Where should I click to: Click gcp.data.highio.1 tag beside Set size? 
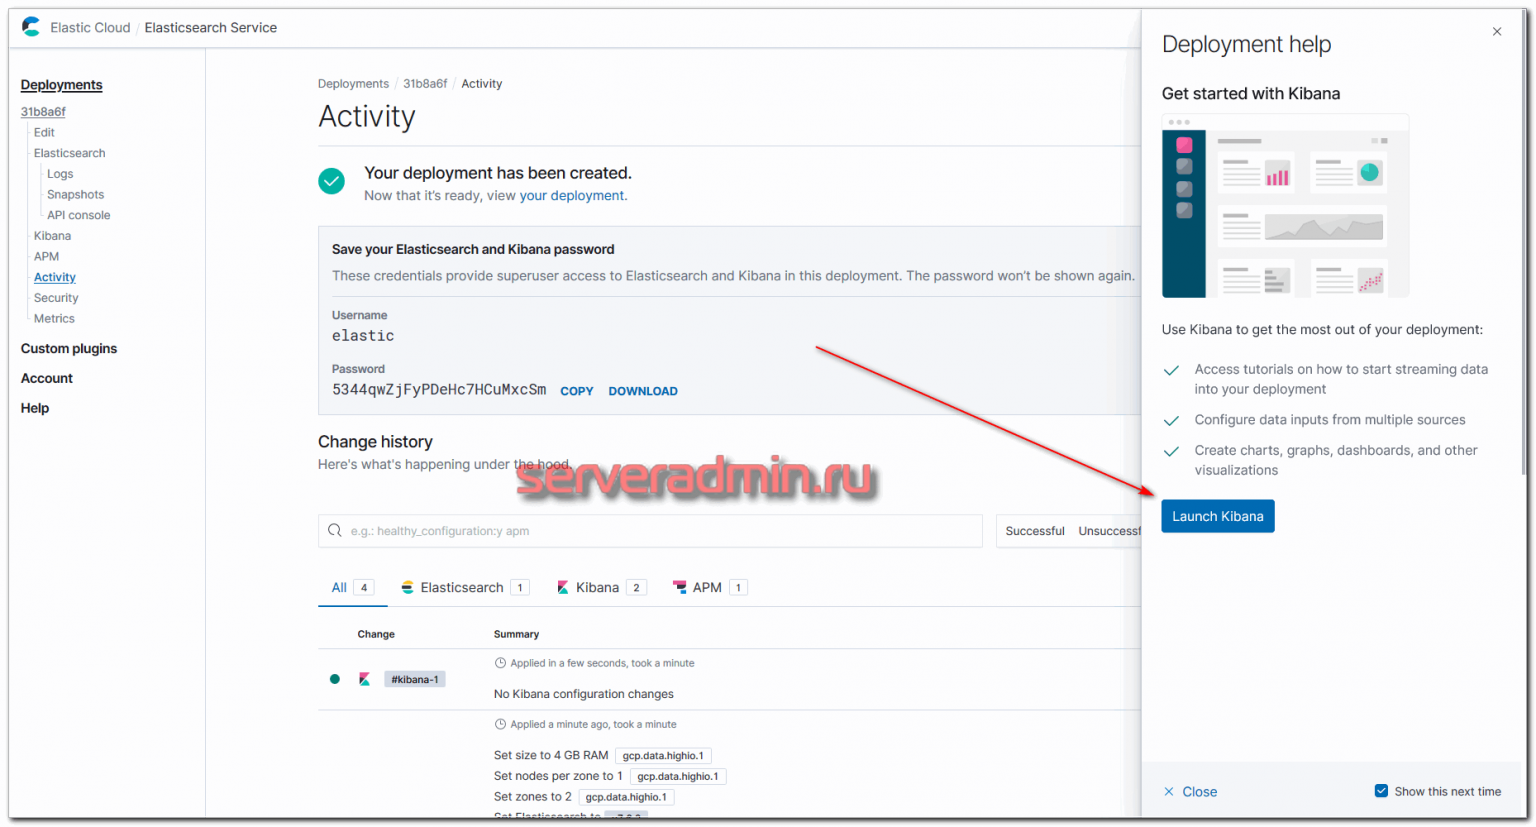coord(663,756)
